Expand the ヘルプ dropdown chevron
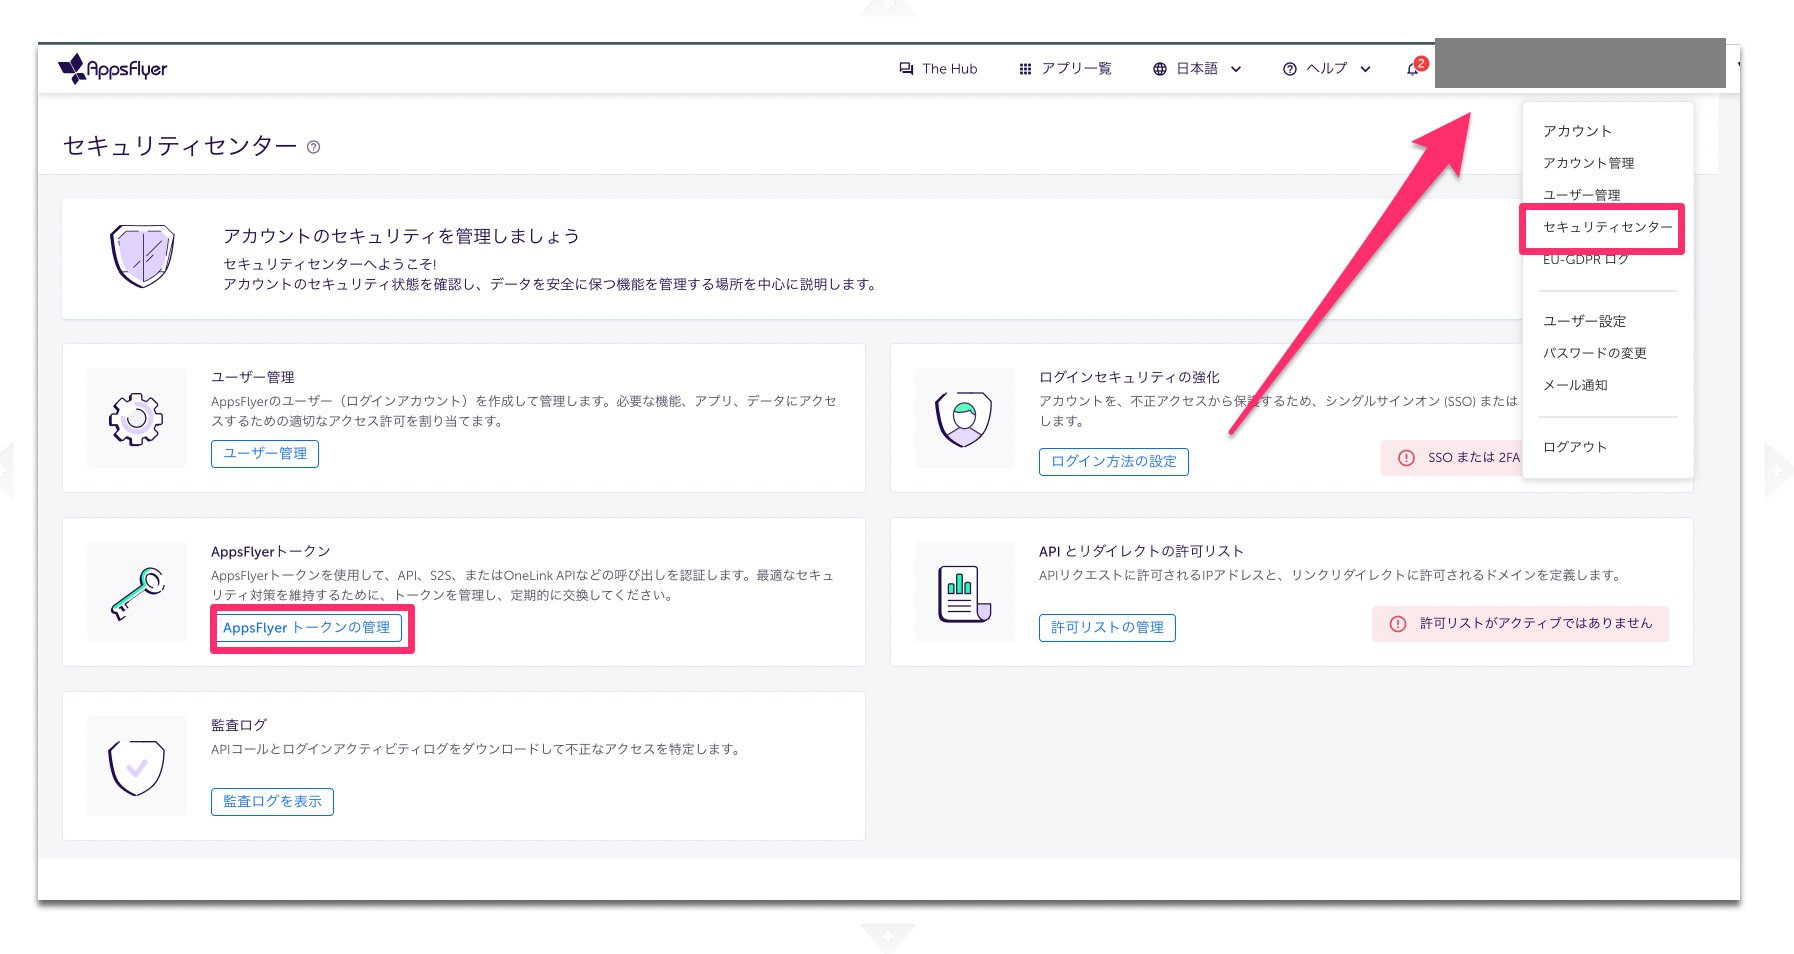This screenshot has height=954, width=1794. pos(1365,69)
